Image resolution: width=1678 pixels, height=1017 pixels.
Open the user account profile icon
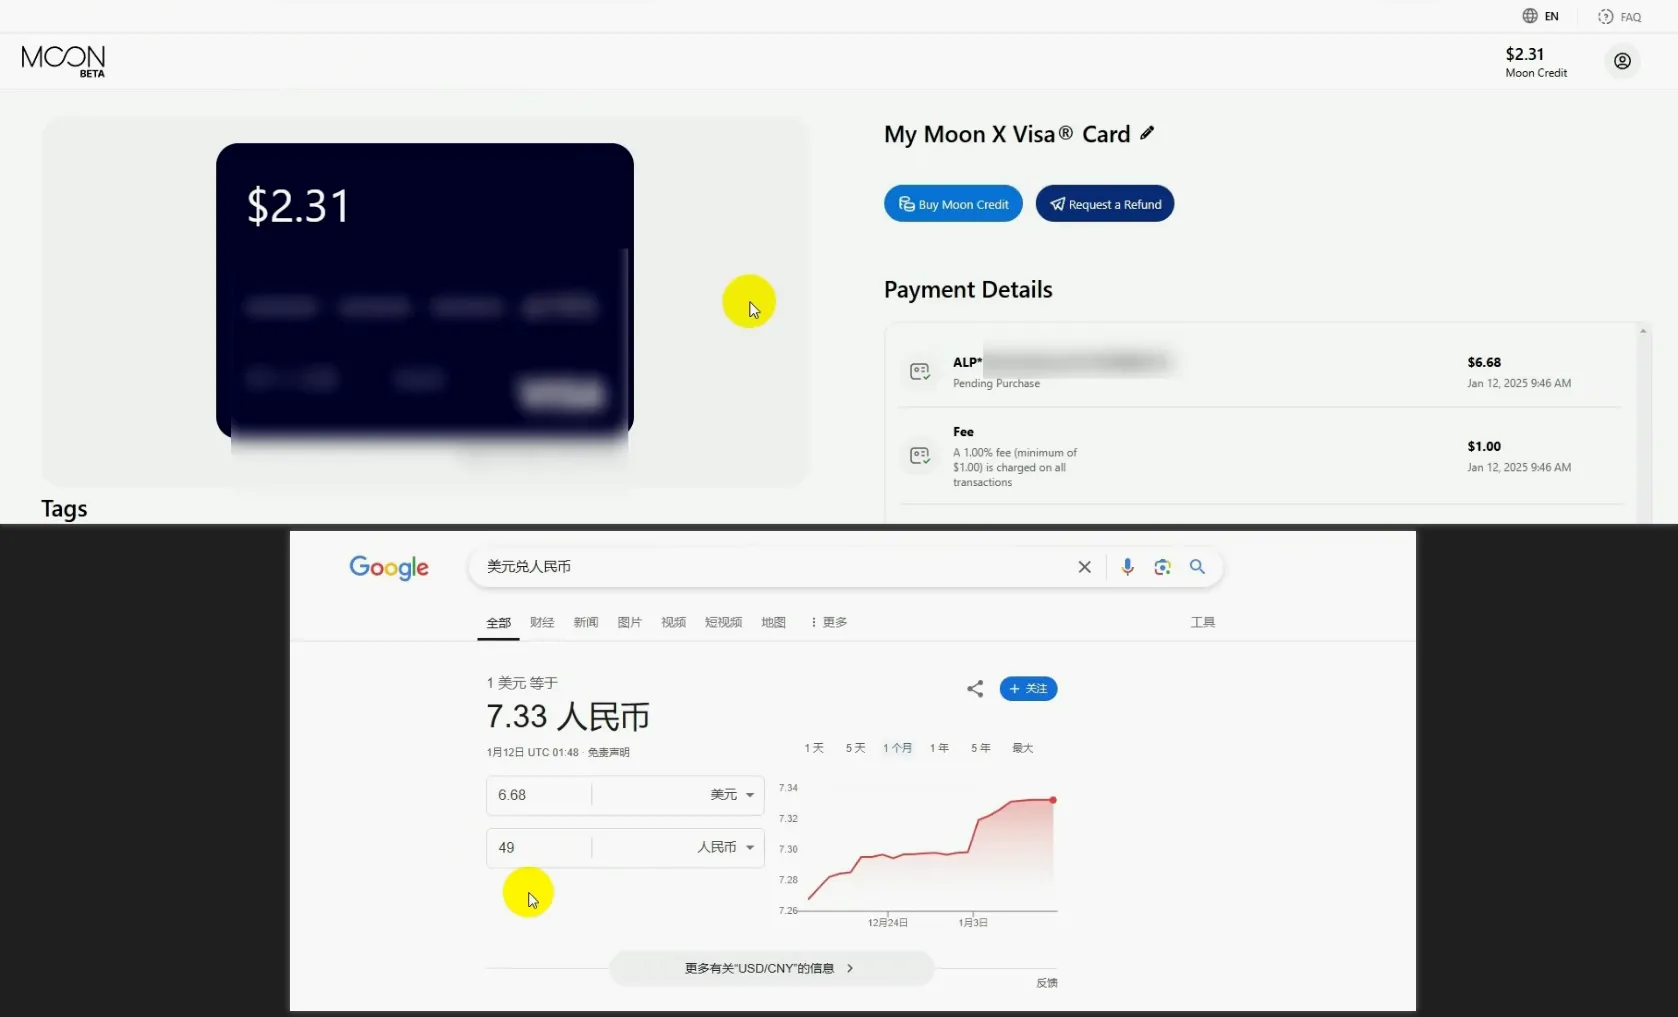point(1622,62)
